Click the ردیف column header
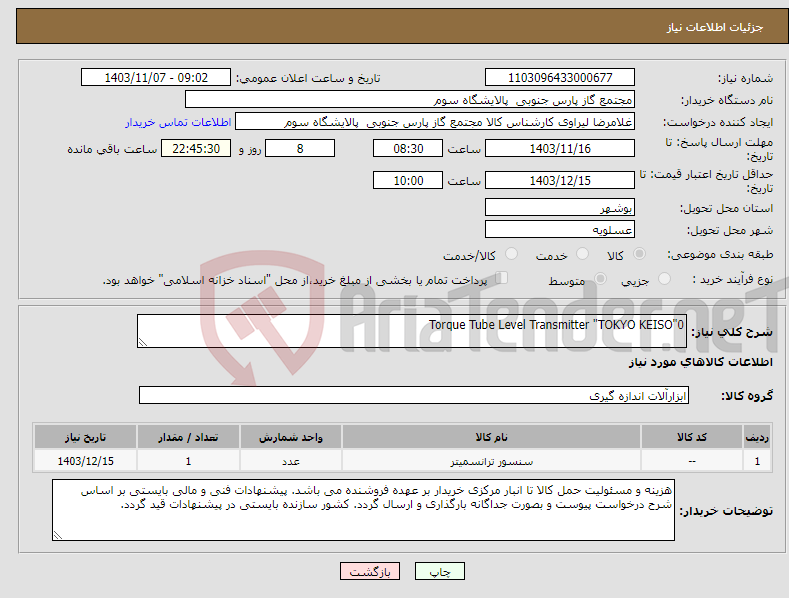This screenshot has height=598, width=789. [757, 437]
